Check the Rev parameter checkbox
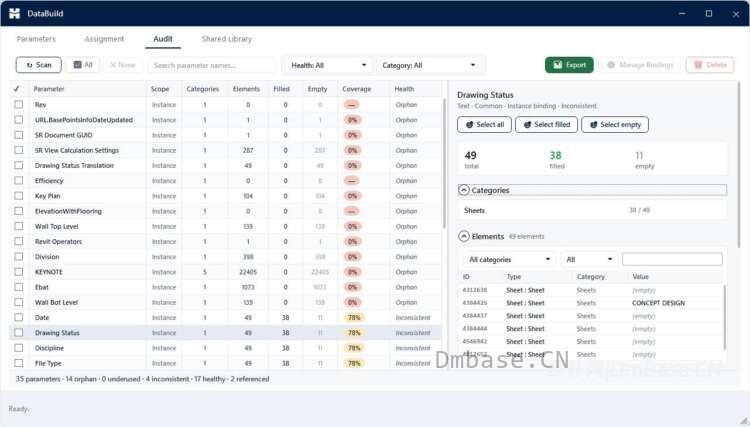Image resolution: width=750 pixels, height=427 pixels. point(19,104)
